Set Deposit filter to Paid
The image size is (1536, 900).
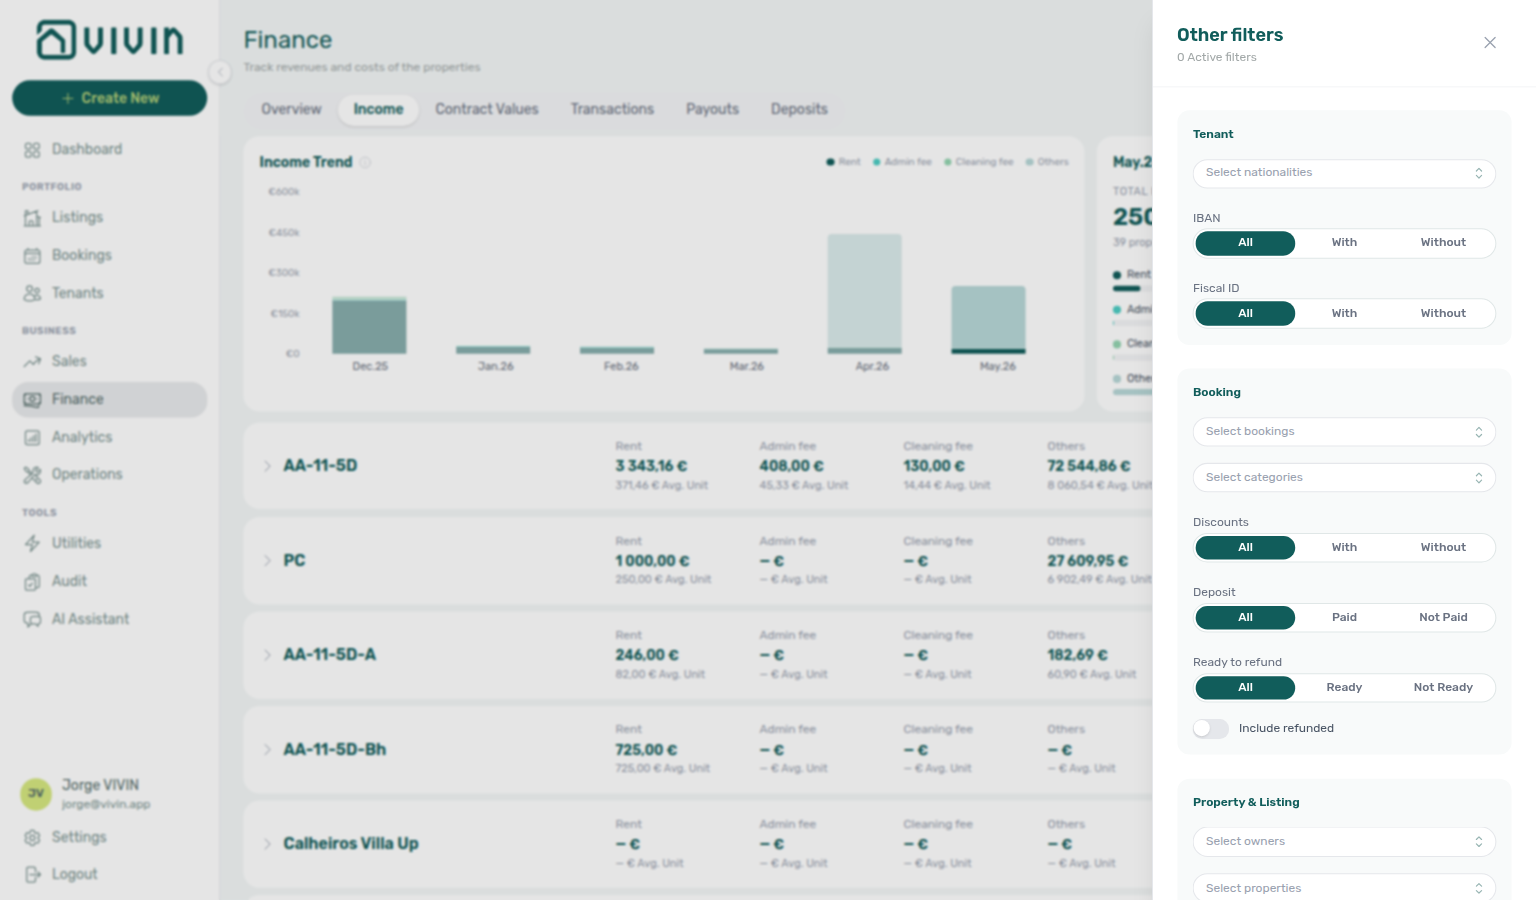pyautogui.click(x=1344, y=618)
